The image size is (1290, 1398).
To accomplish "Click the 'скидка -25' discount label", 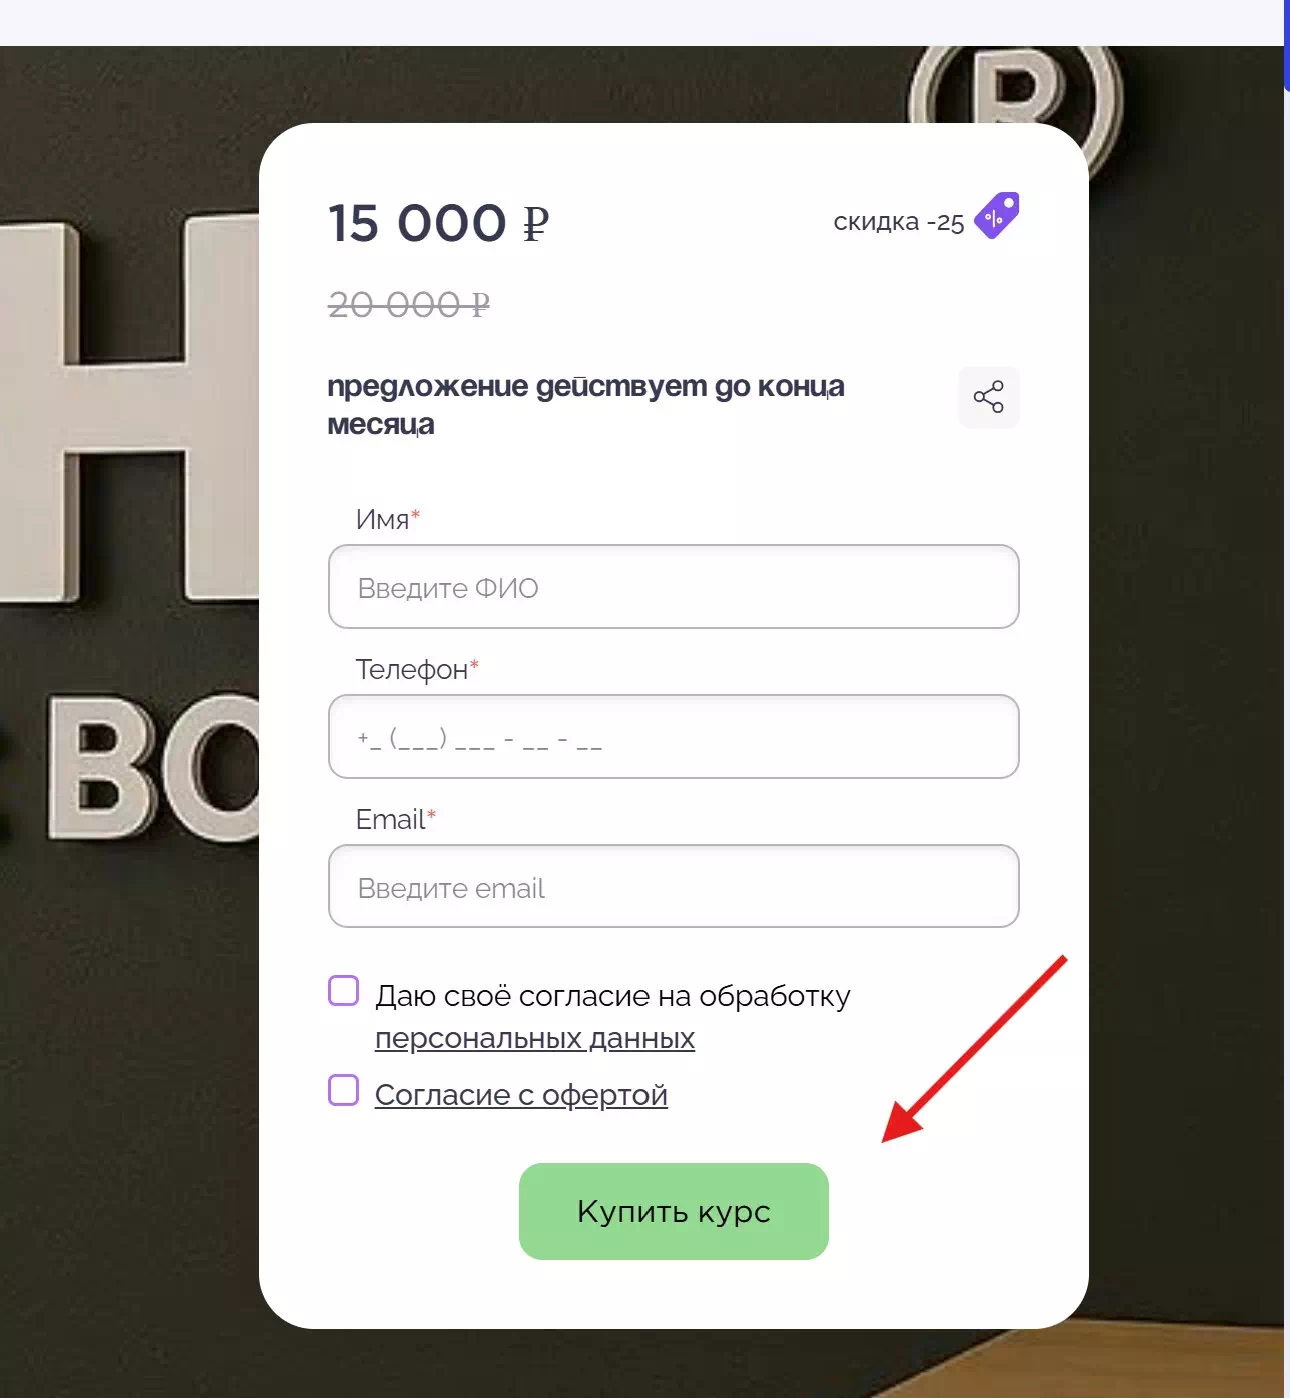I will pyautogui.click(x=899, y=222).
